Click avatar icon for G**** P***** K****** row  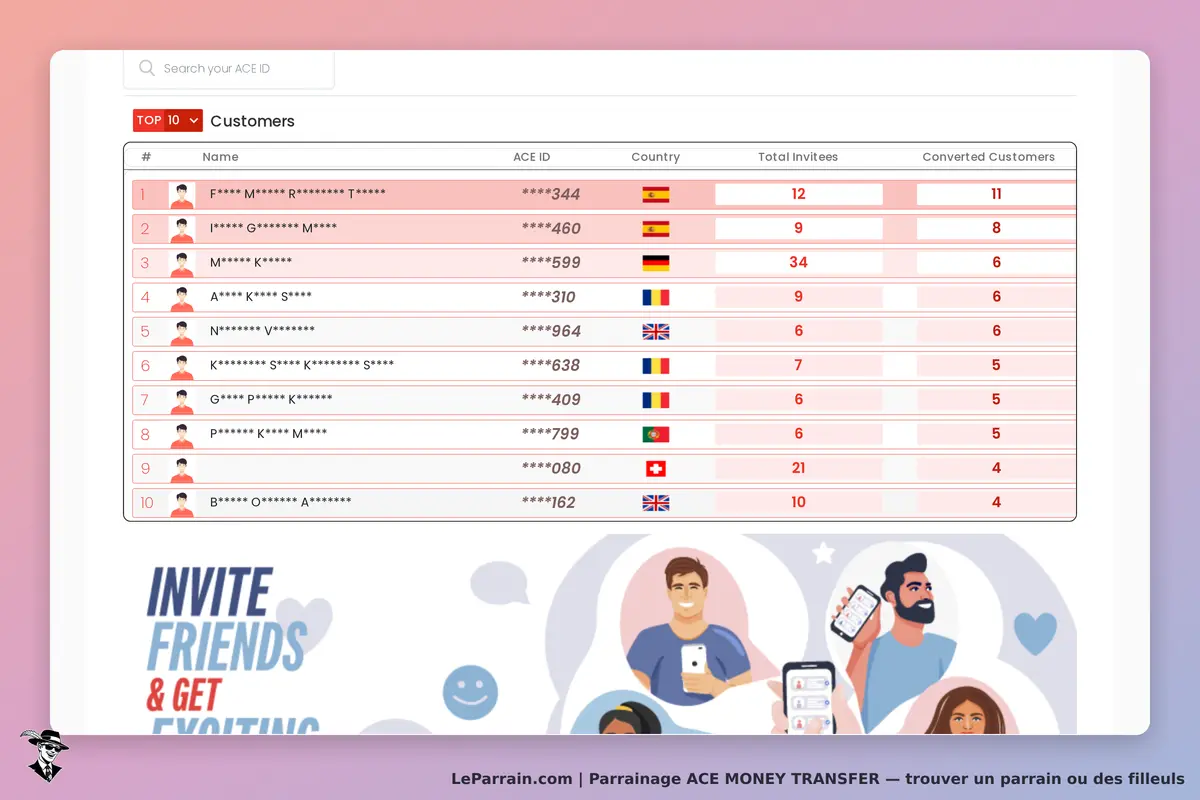(x=182, y=401)
